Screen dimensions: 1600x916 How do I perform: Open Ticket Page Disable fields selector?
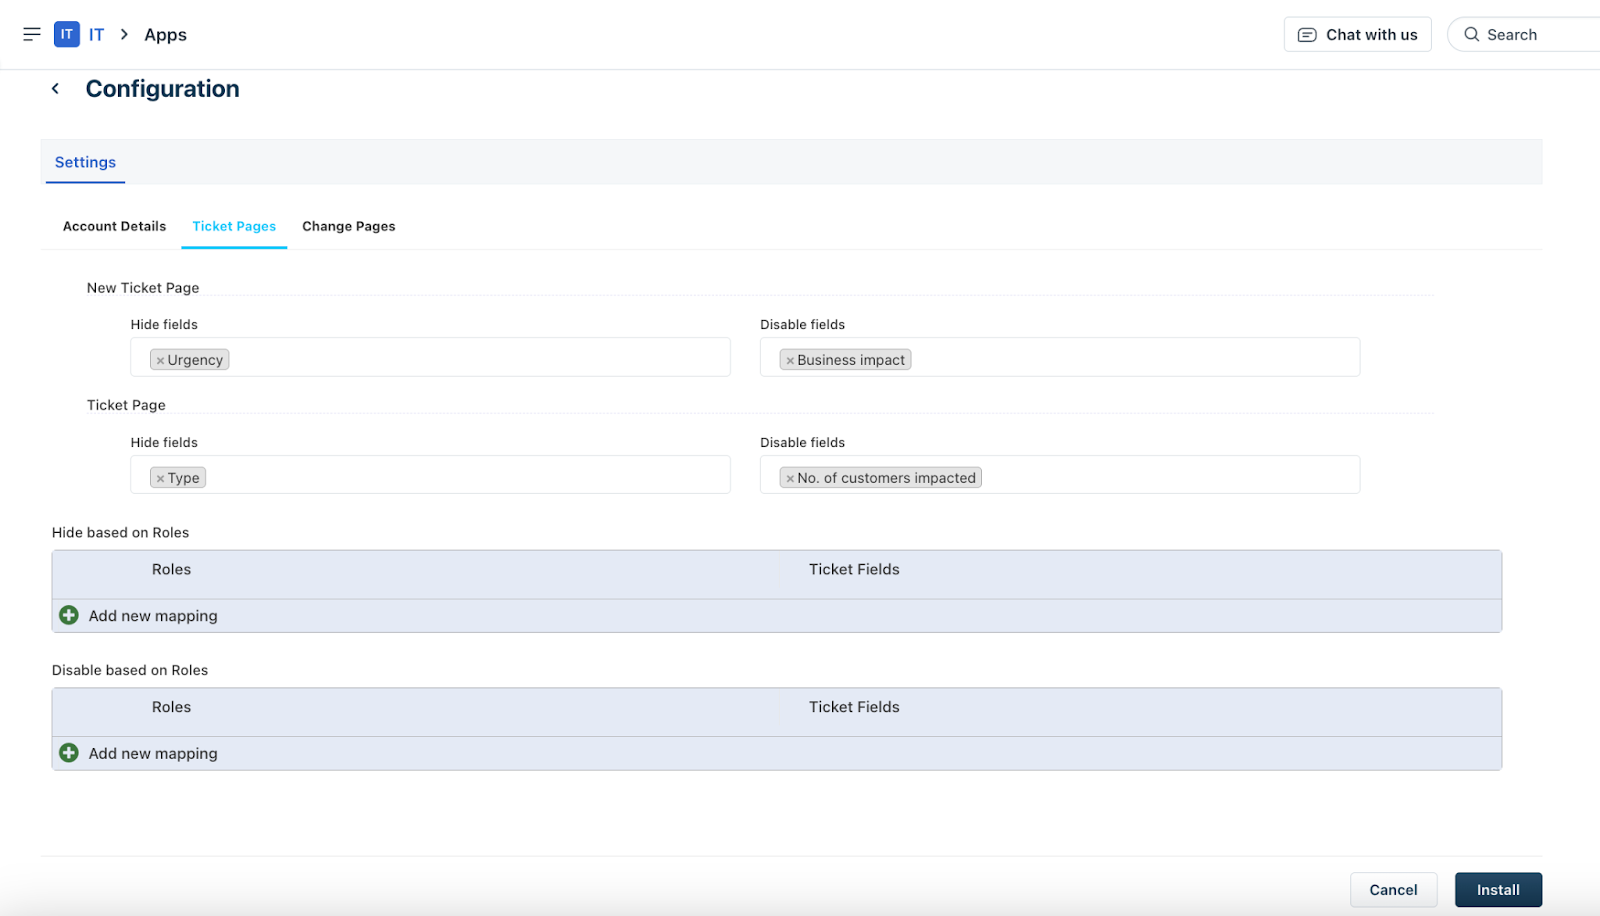coord(1060,475)
